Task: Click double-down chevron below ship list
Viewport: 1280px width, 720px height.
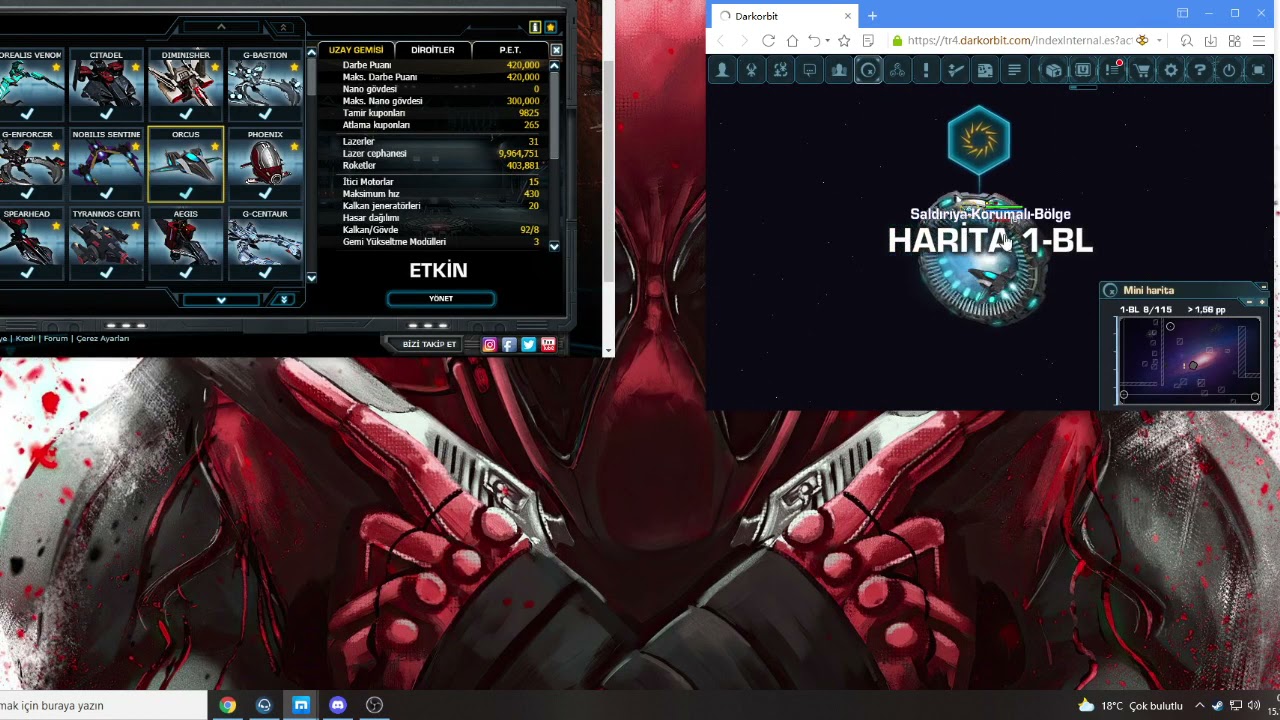Action: pyautogui.click(x=284, y=299)
